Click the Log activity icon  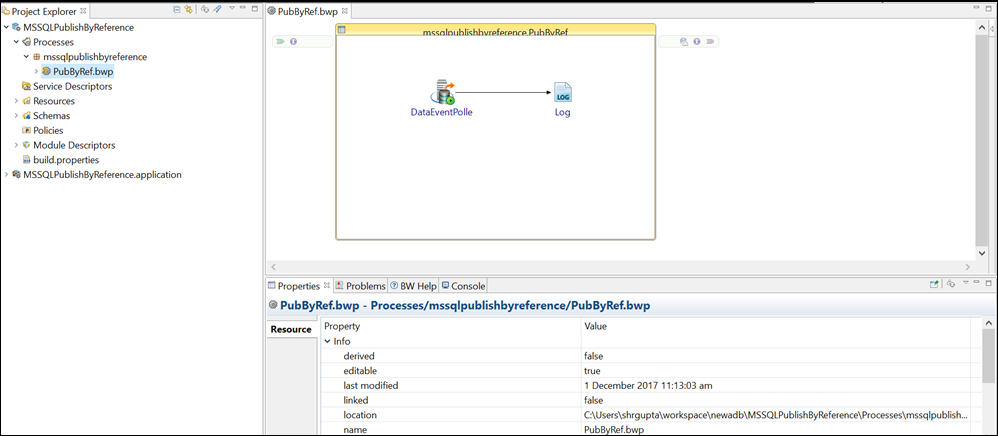563,93
